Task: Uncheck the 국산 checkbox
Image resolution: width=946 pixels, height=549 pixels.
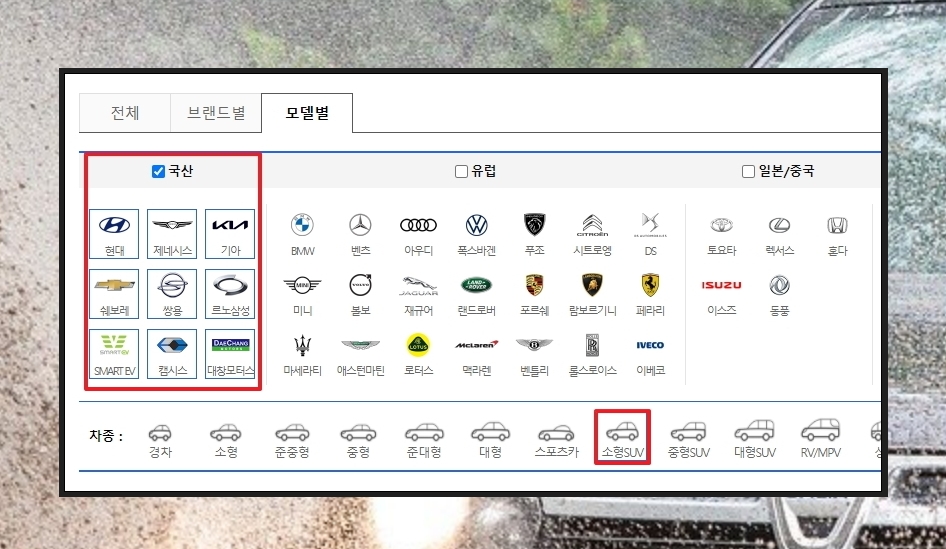Action: (x=158, y=171)
